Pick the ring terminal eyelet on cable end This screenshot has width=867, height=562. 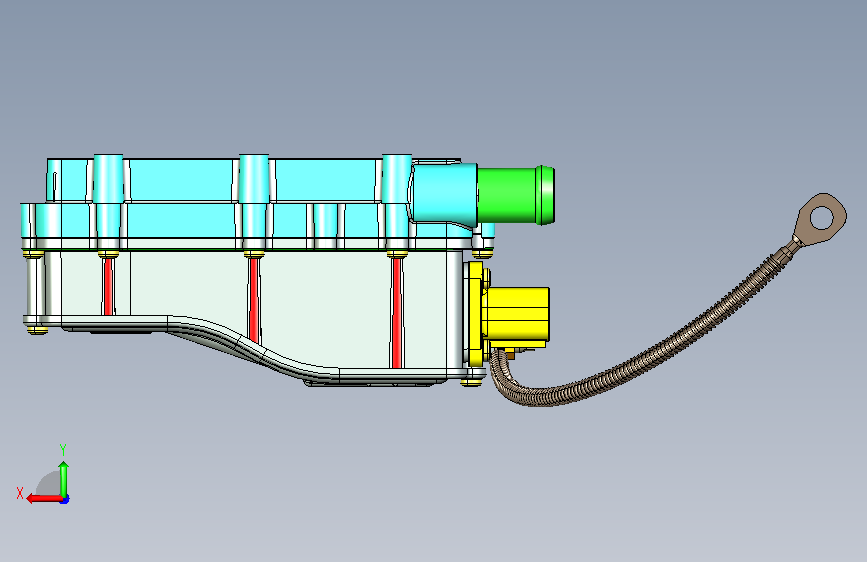821,220
